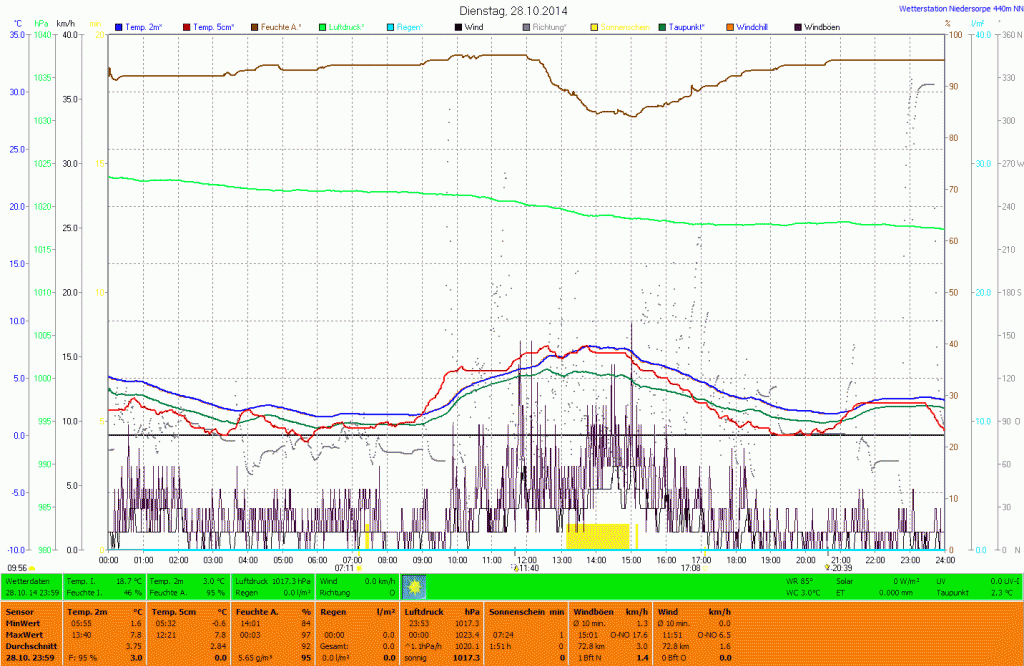The image size is (1024, 666).
Task: Select the Windböen km/h table header
Action: click(x=605, y=610)
